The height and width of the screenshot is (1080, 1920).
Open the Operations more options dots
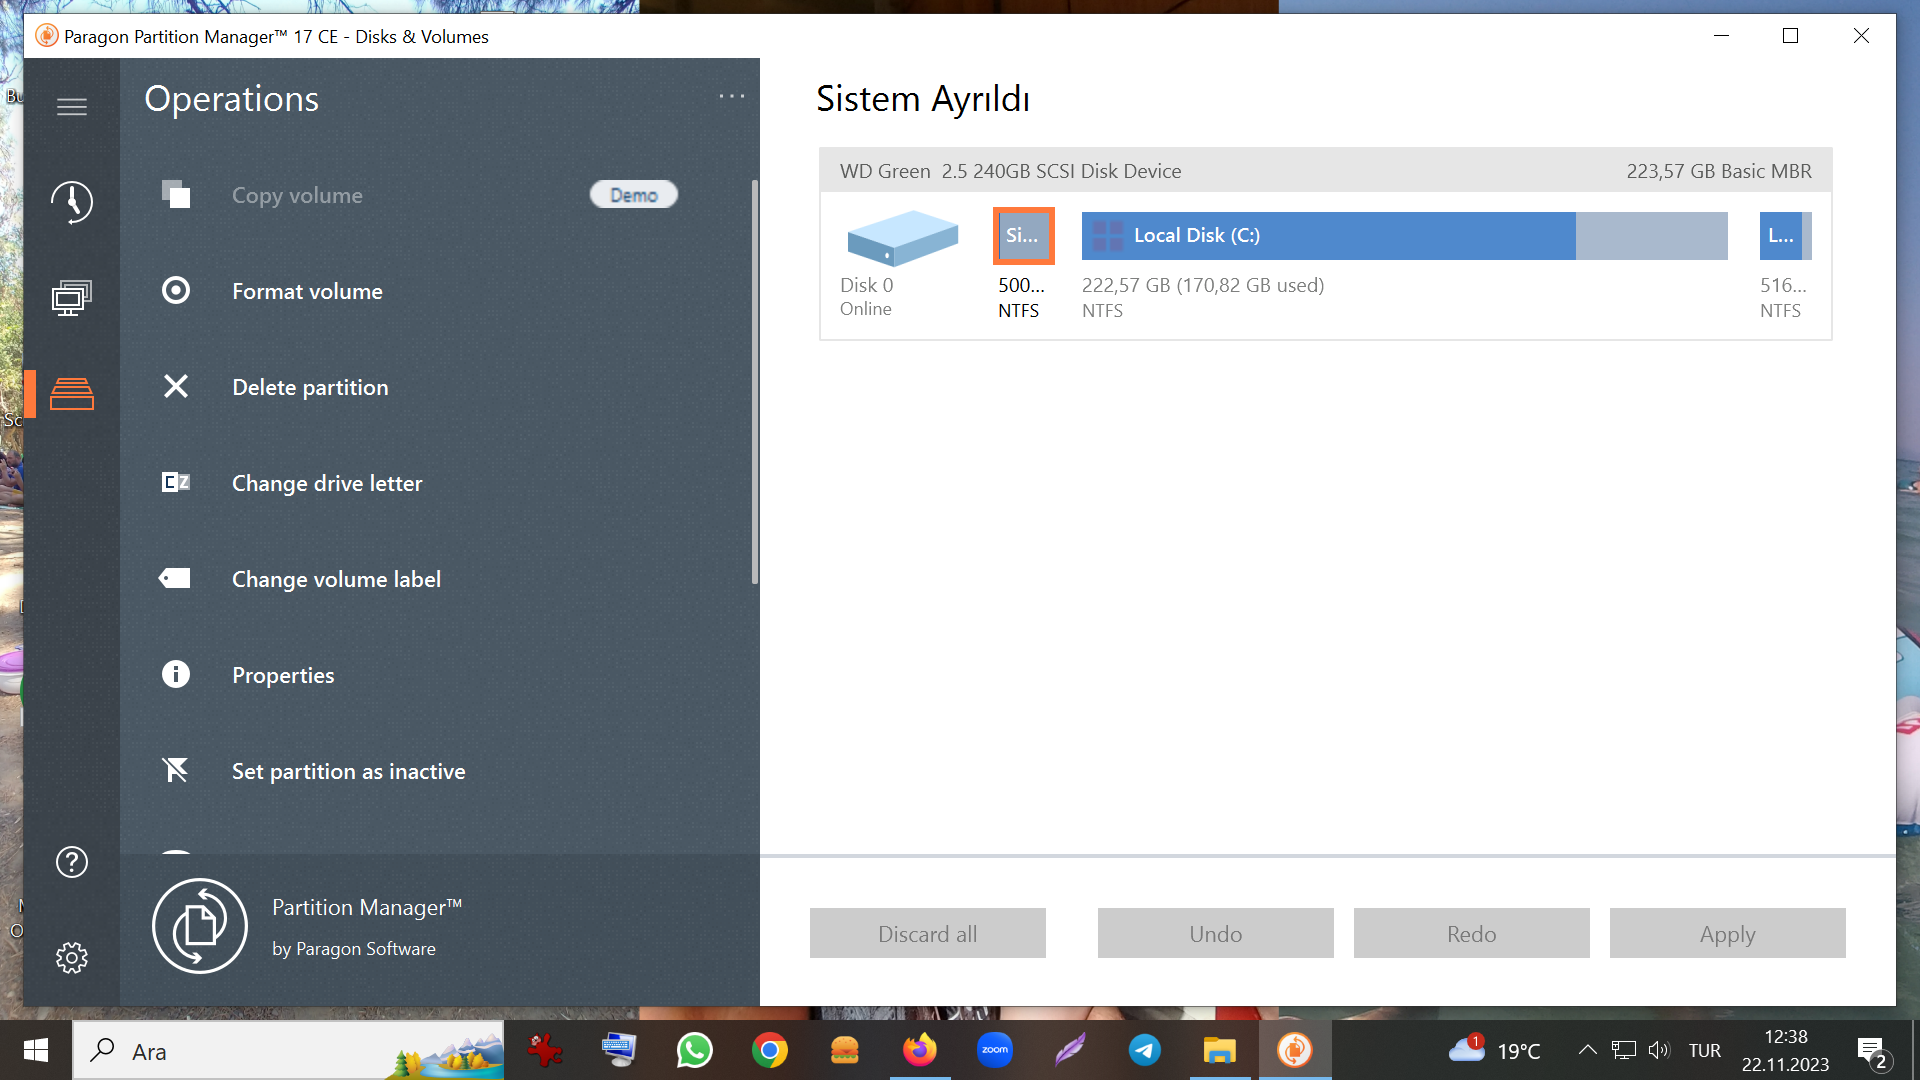pos(732,96)
